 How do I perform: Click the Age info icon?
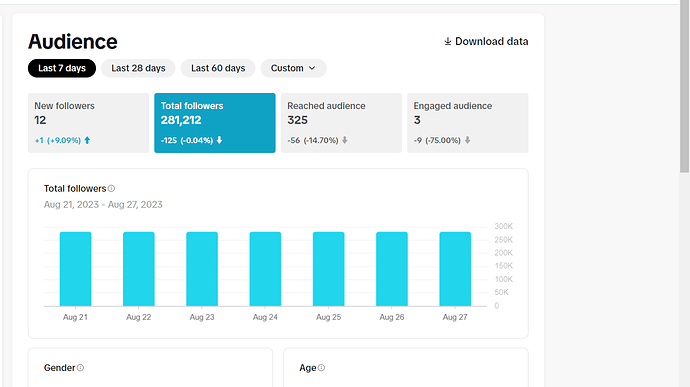[321, 368]
